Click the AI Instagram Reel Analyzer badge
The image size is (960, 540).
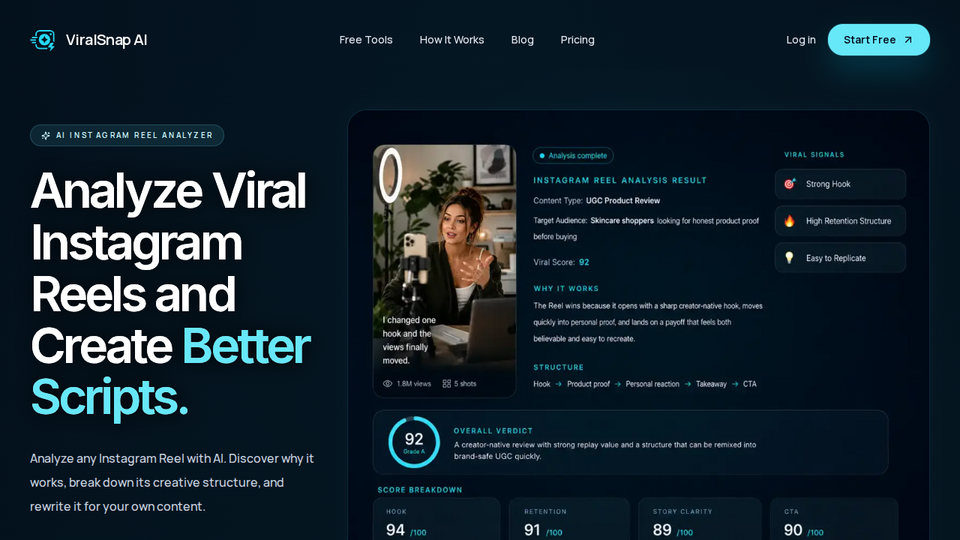pyautogui.click(x=127, y=135)
